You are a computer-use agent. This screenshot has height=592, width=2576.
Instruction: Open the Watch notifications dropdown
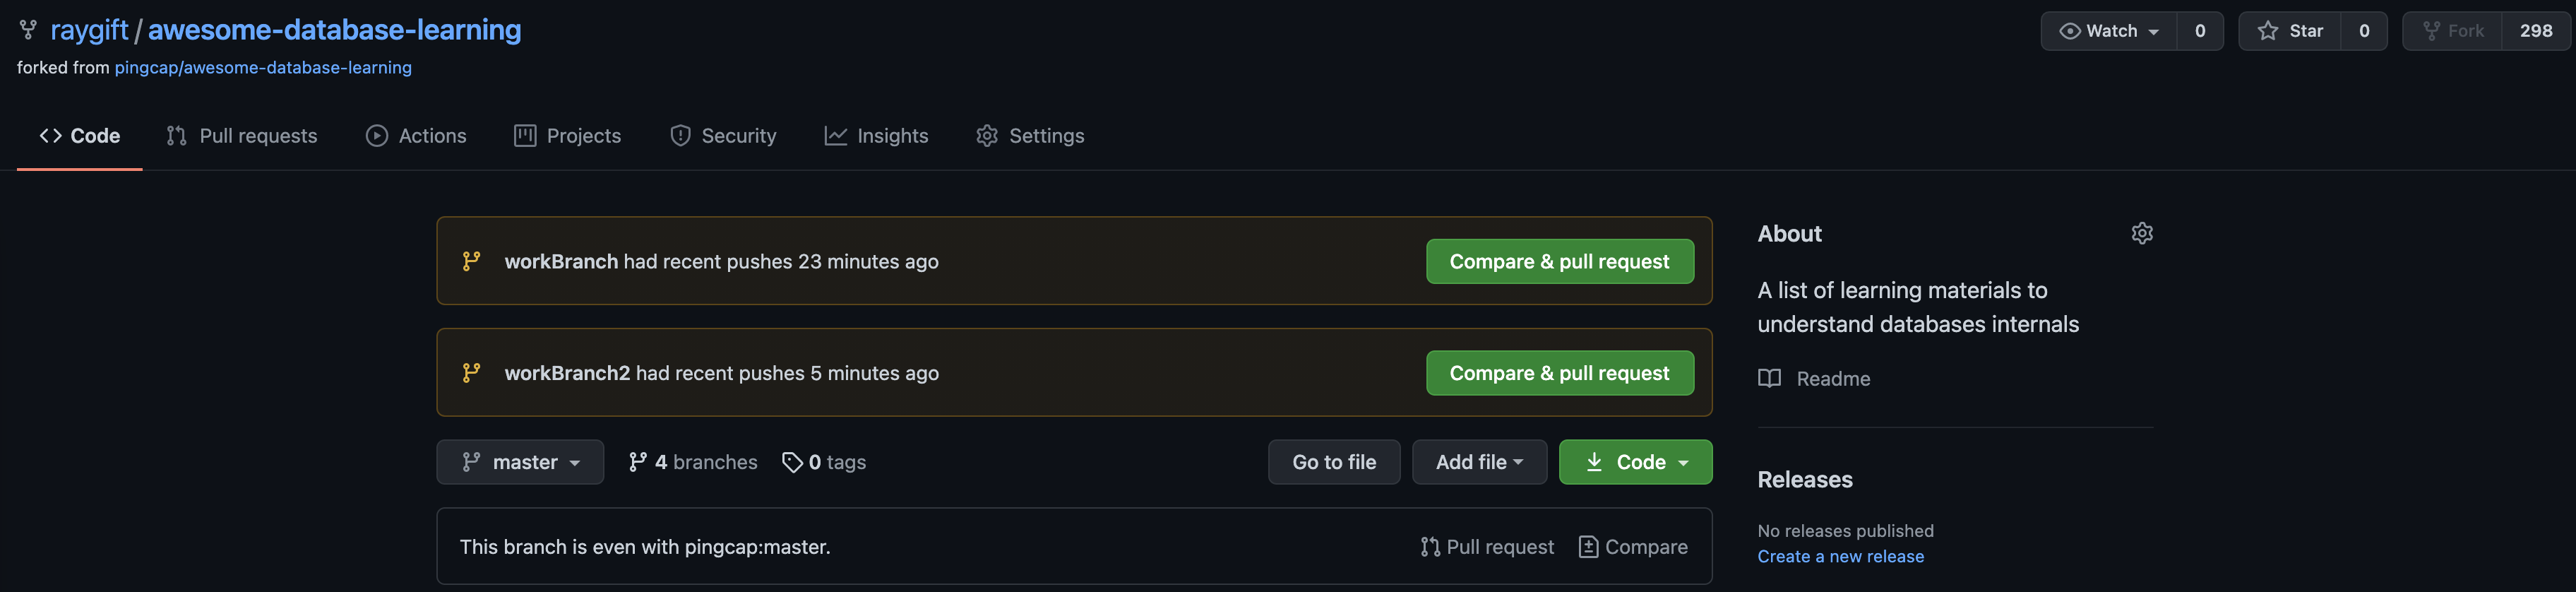coord(2109,31)
